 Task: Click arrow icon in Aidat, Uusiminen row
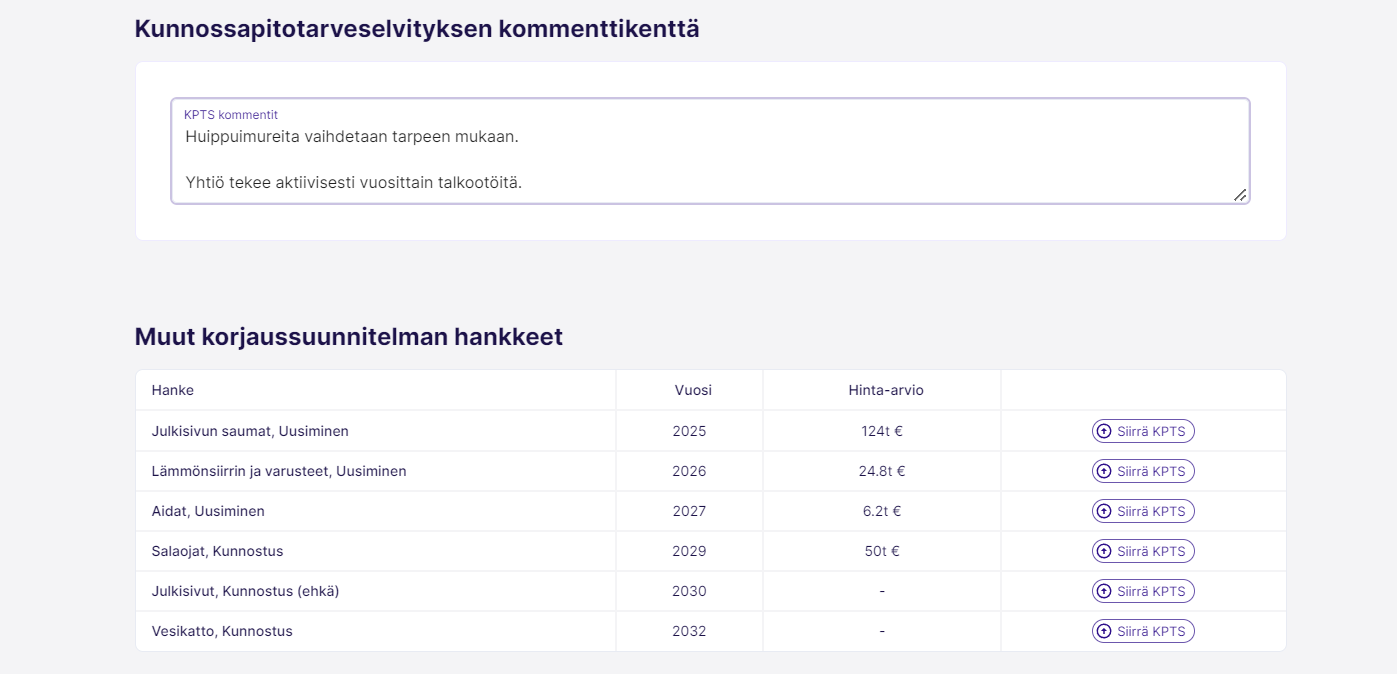click(x=1104, y=511)
